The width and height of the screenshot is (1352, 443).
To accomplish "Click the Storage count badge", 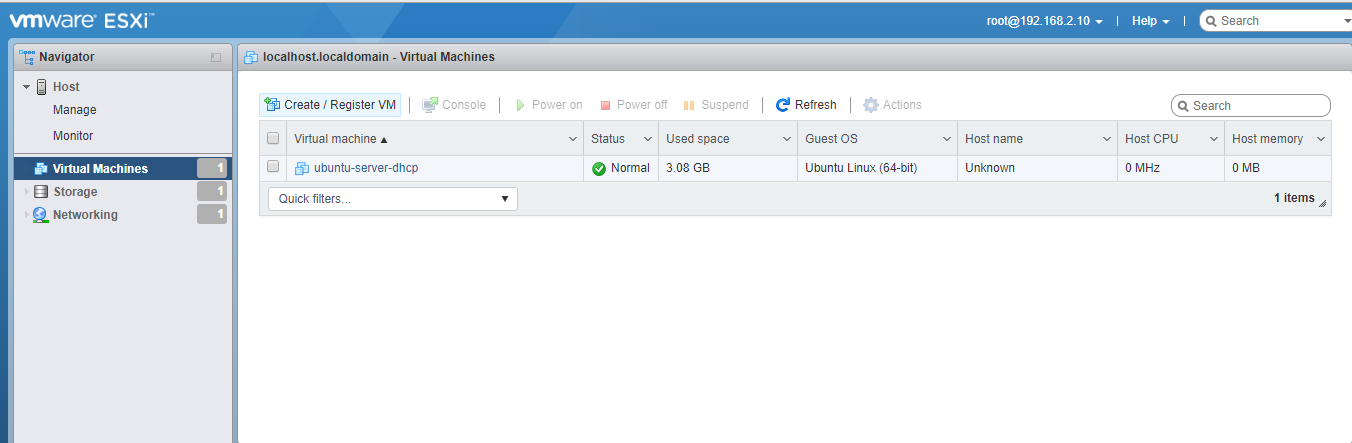I will coord(212,192).
